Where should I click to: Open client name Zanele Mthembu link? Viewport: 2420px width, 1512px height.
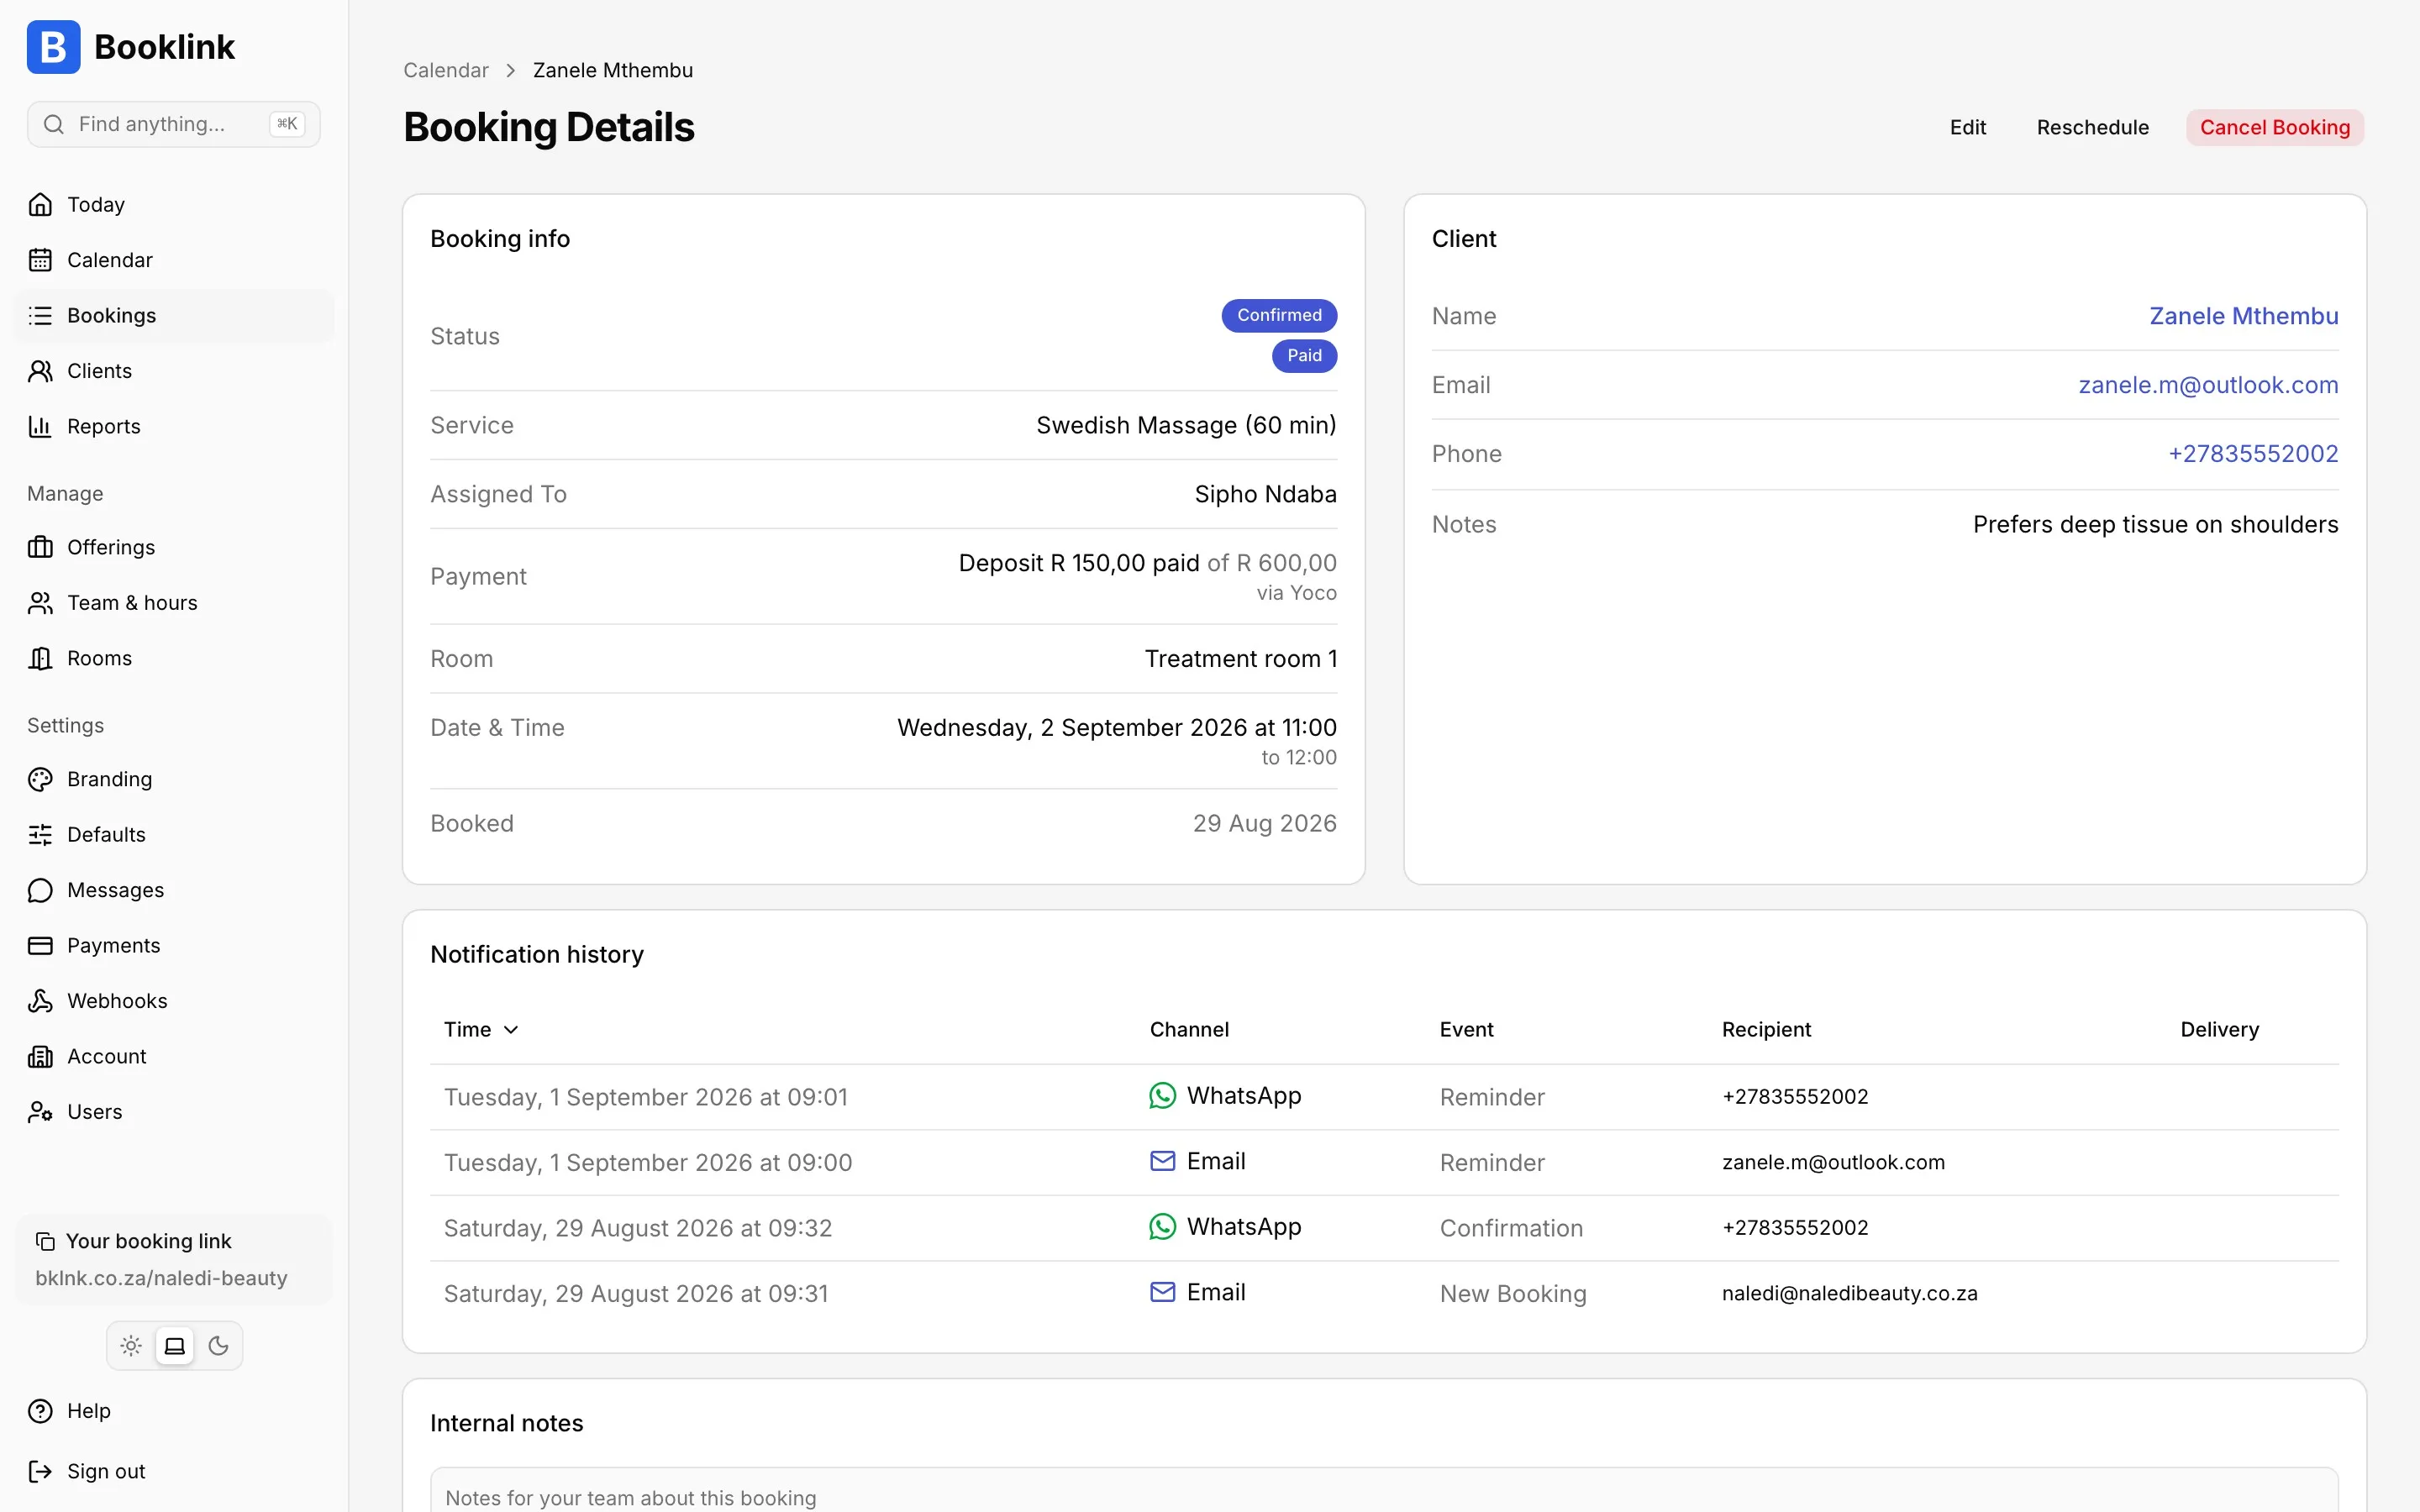(x=2243, y=317)
